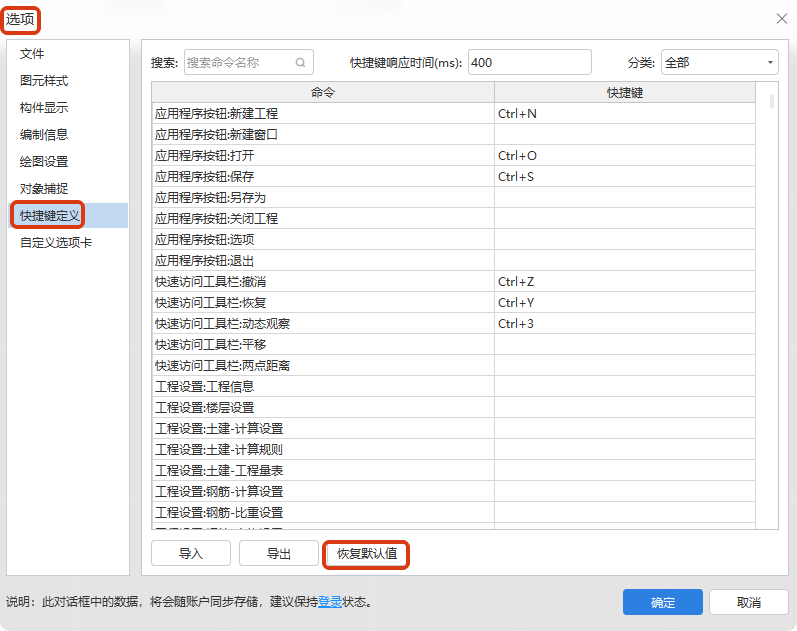Click the 快捷键 column header
797x631 pixels.
click(x=625, y=93)
